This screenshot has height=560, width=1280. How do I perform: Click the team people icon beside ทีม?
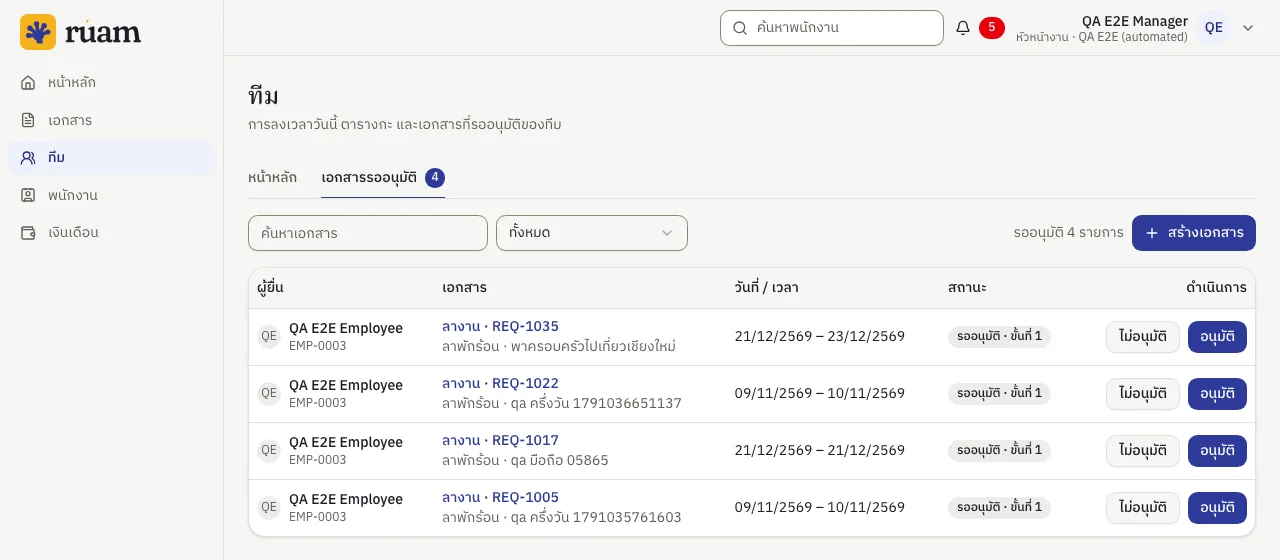click(28, 157)
